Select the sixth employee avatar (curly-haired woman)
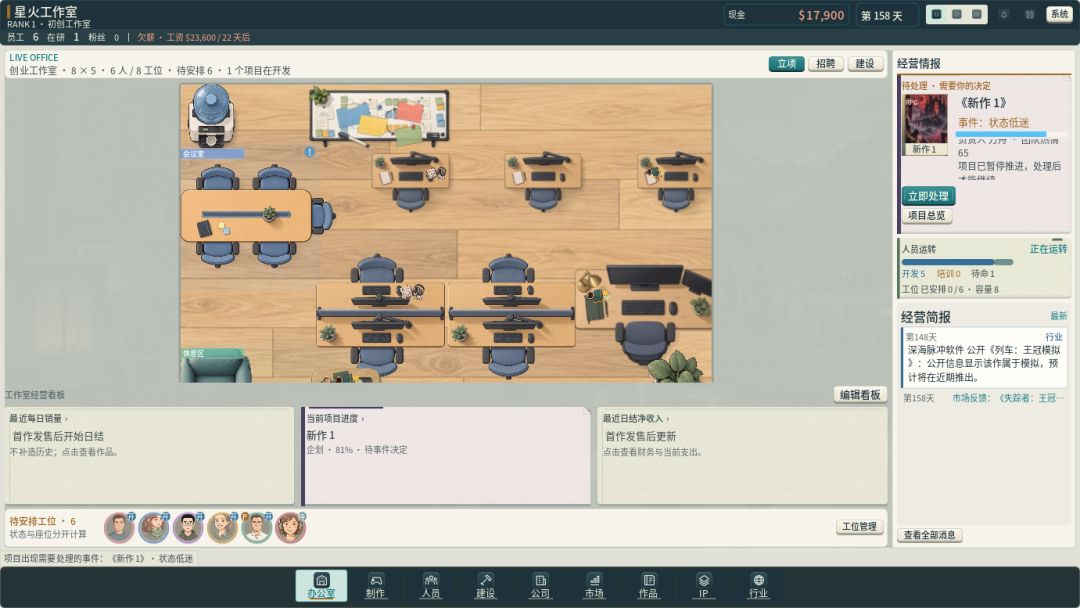Image resolution: width=1080 pixels, height=608 pixels. (x=290, y=527)
